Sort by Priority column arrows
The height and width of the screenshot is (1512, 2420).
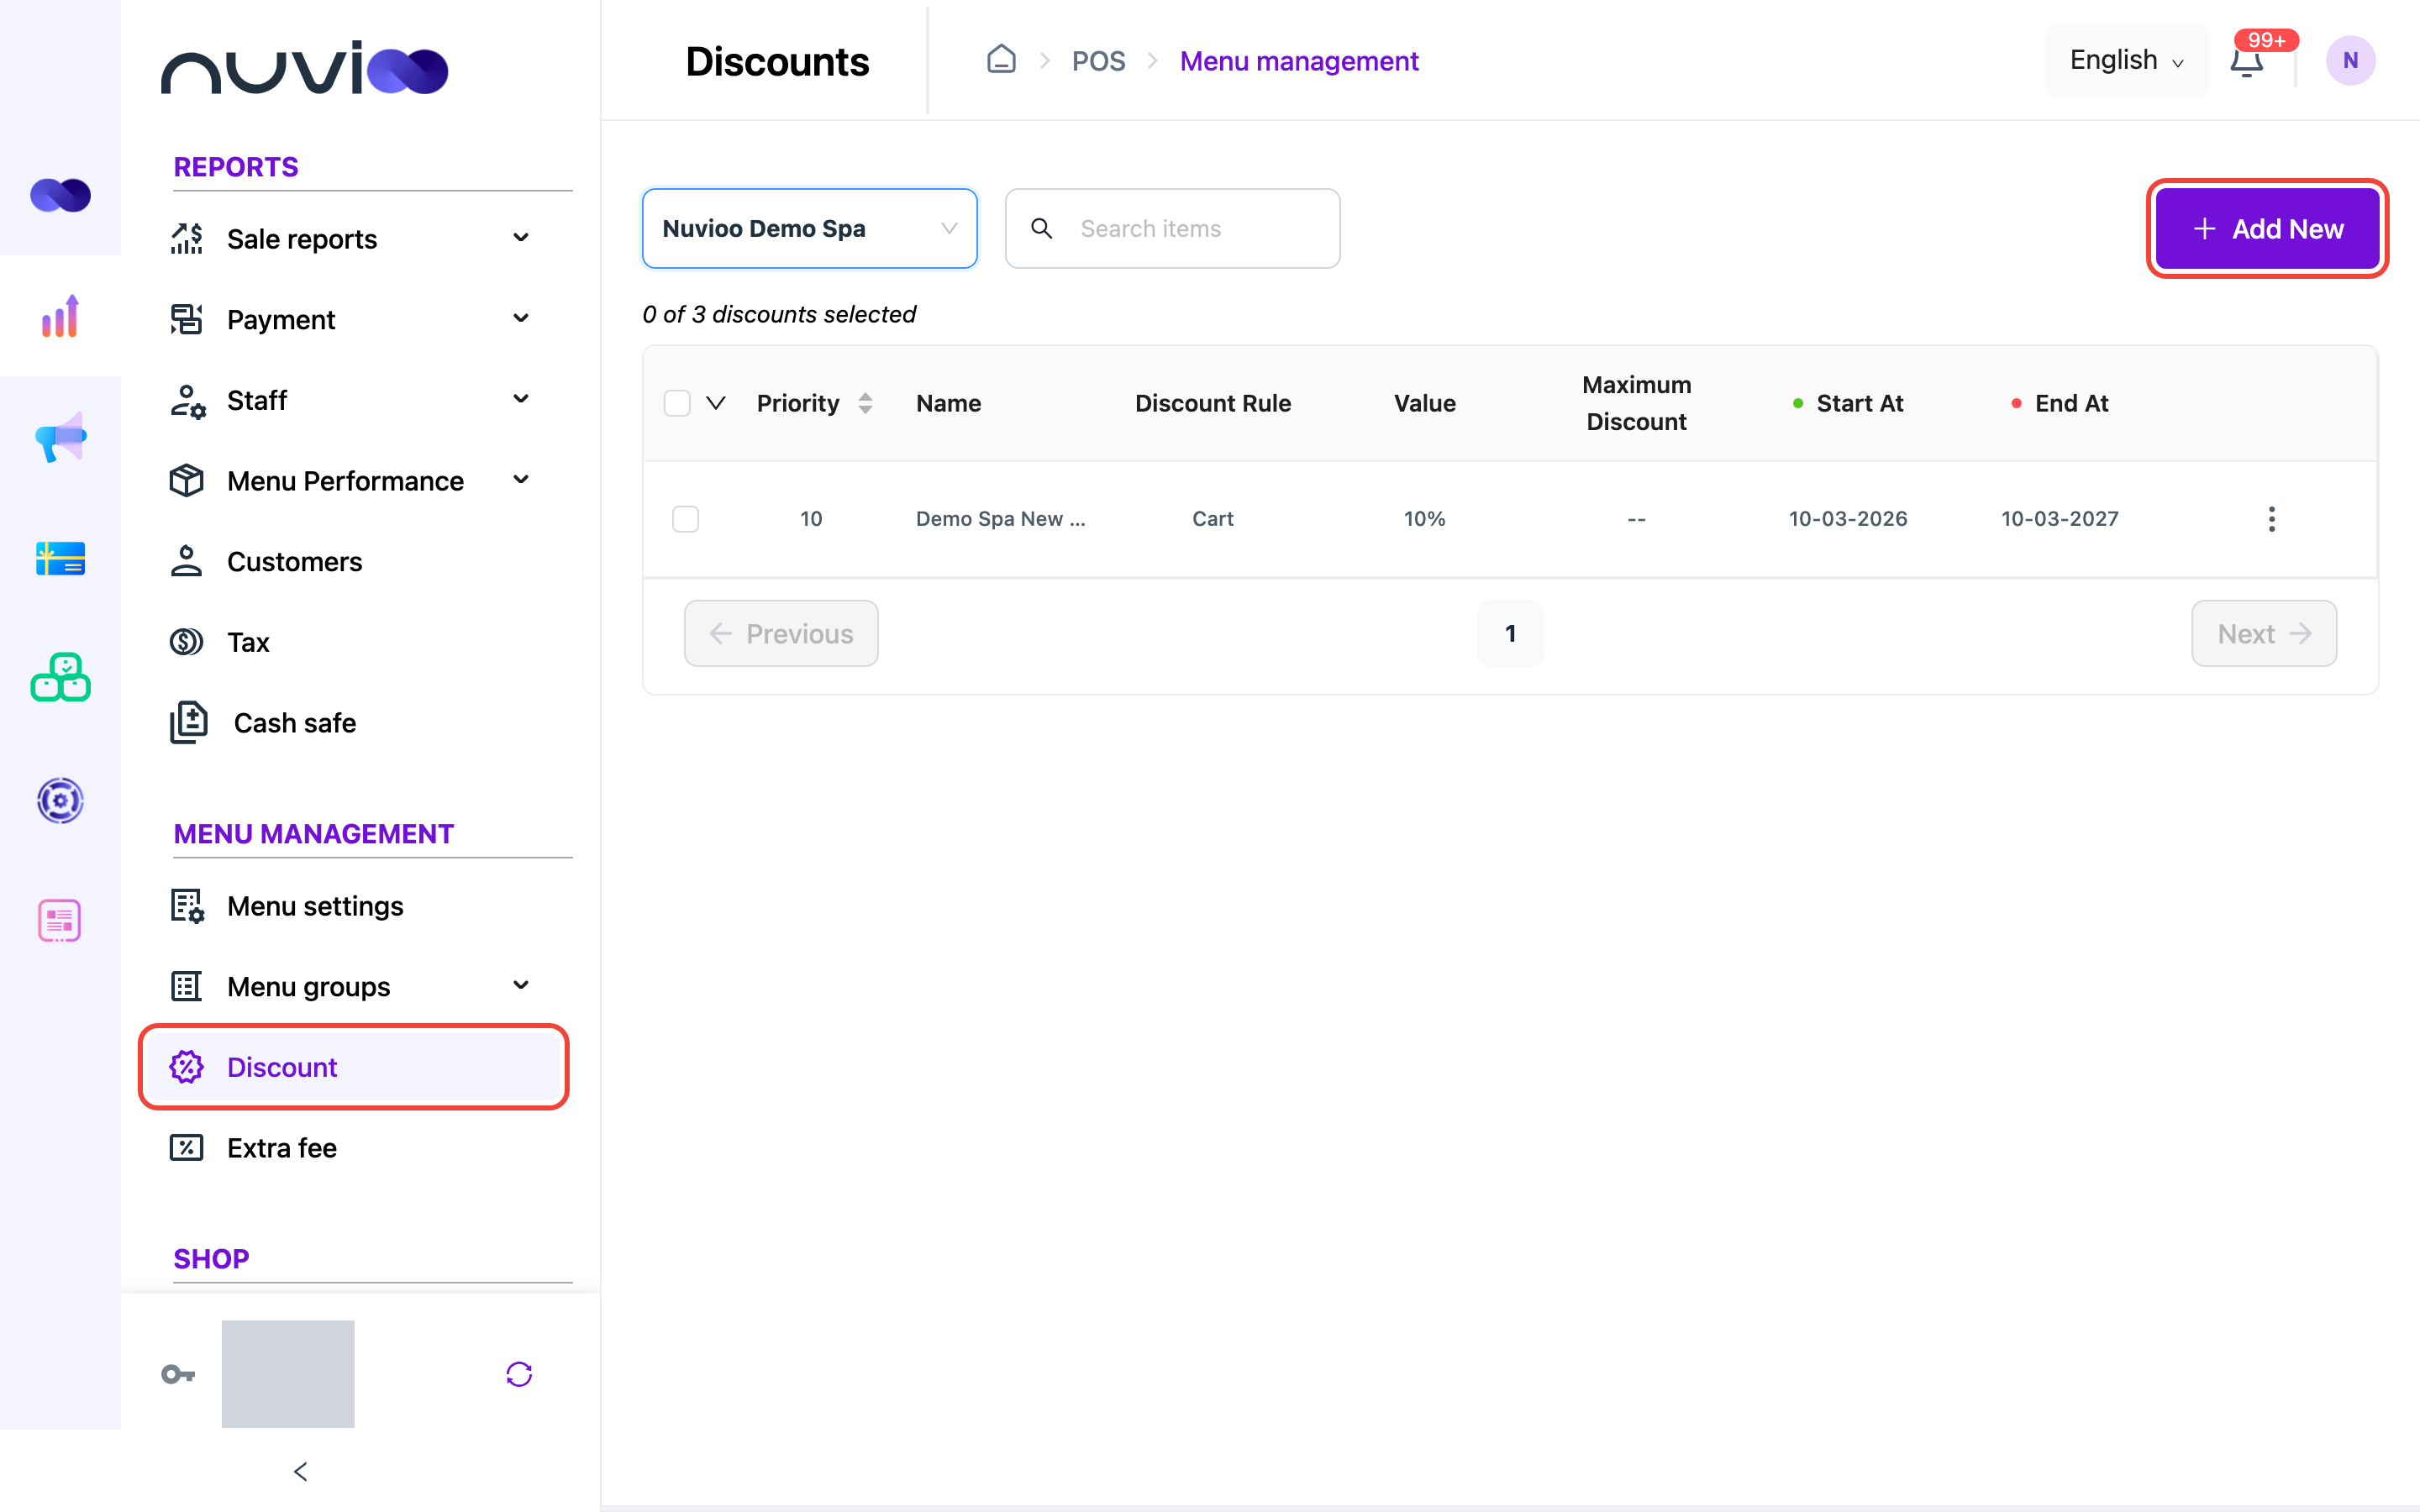(865, 403)
